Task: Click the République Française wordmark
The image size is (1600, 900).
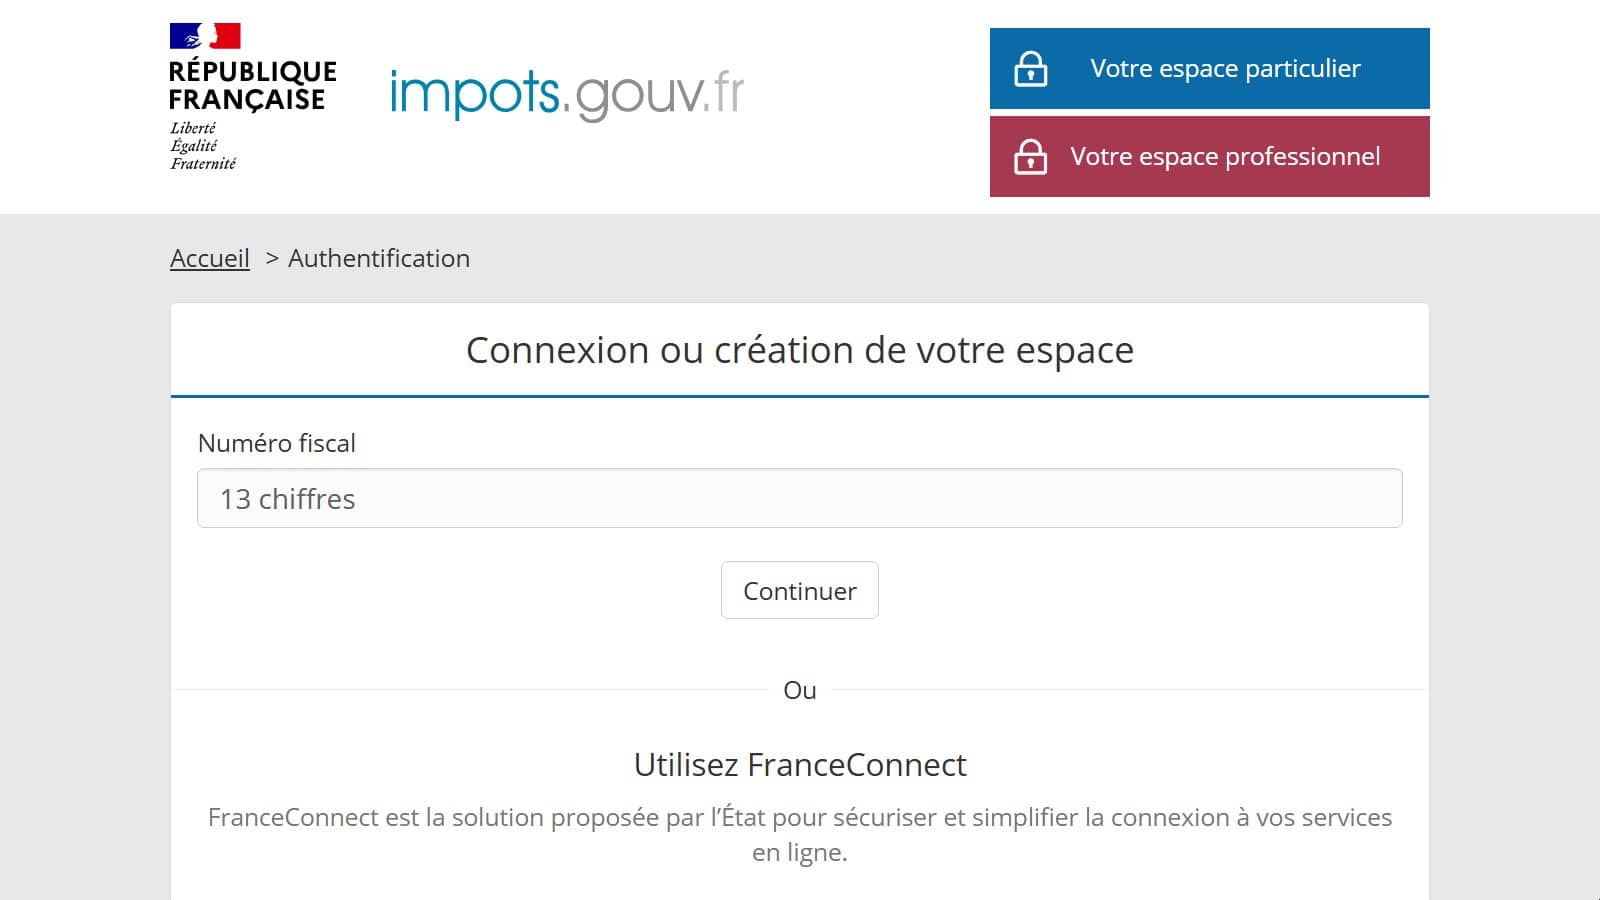Action: tap(252, 86)
